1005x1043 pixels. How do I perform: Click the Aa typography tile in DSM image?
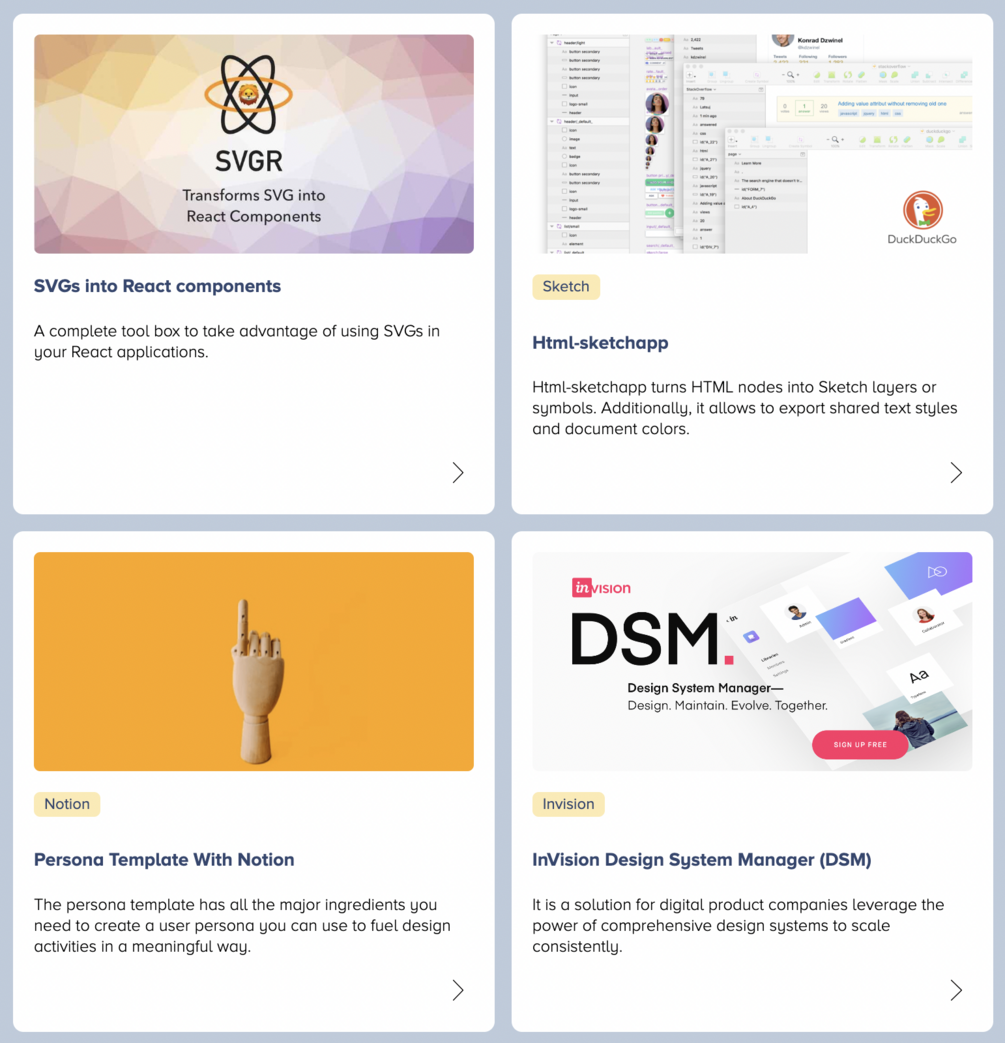(919, 678)
